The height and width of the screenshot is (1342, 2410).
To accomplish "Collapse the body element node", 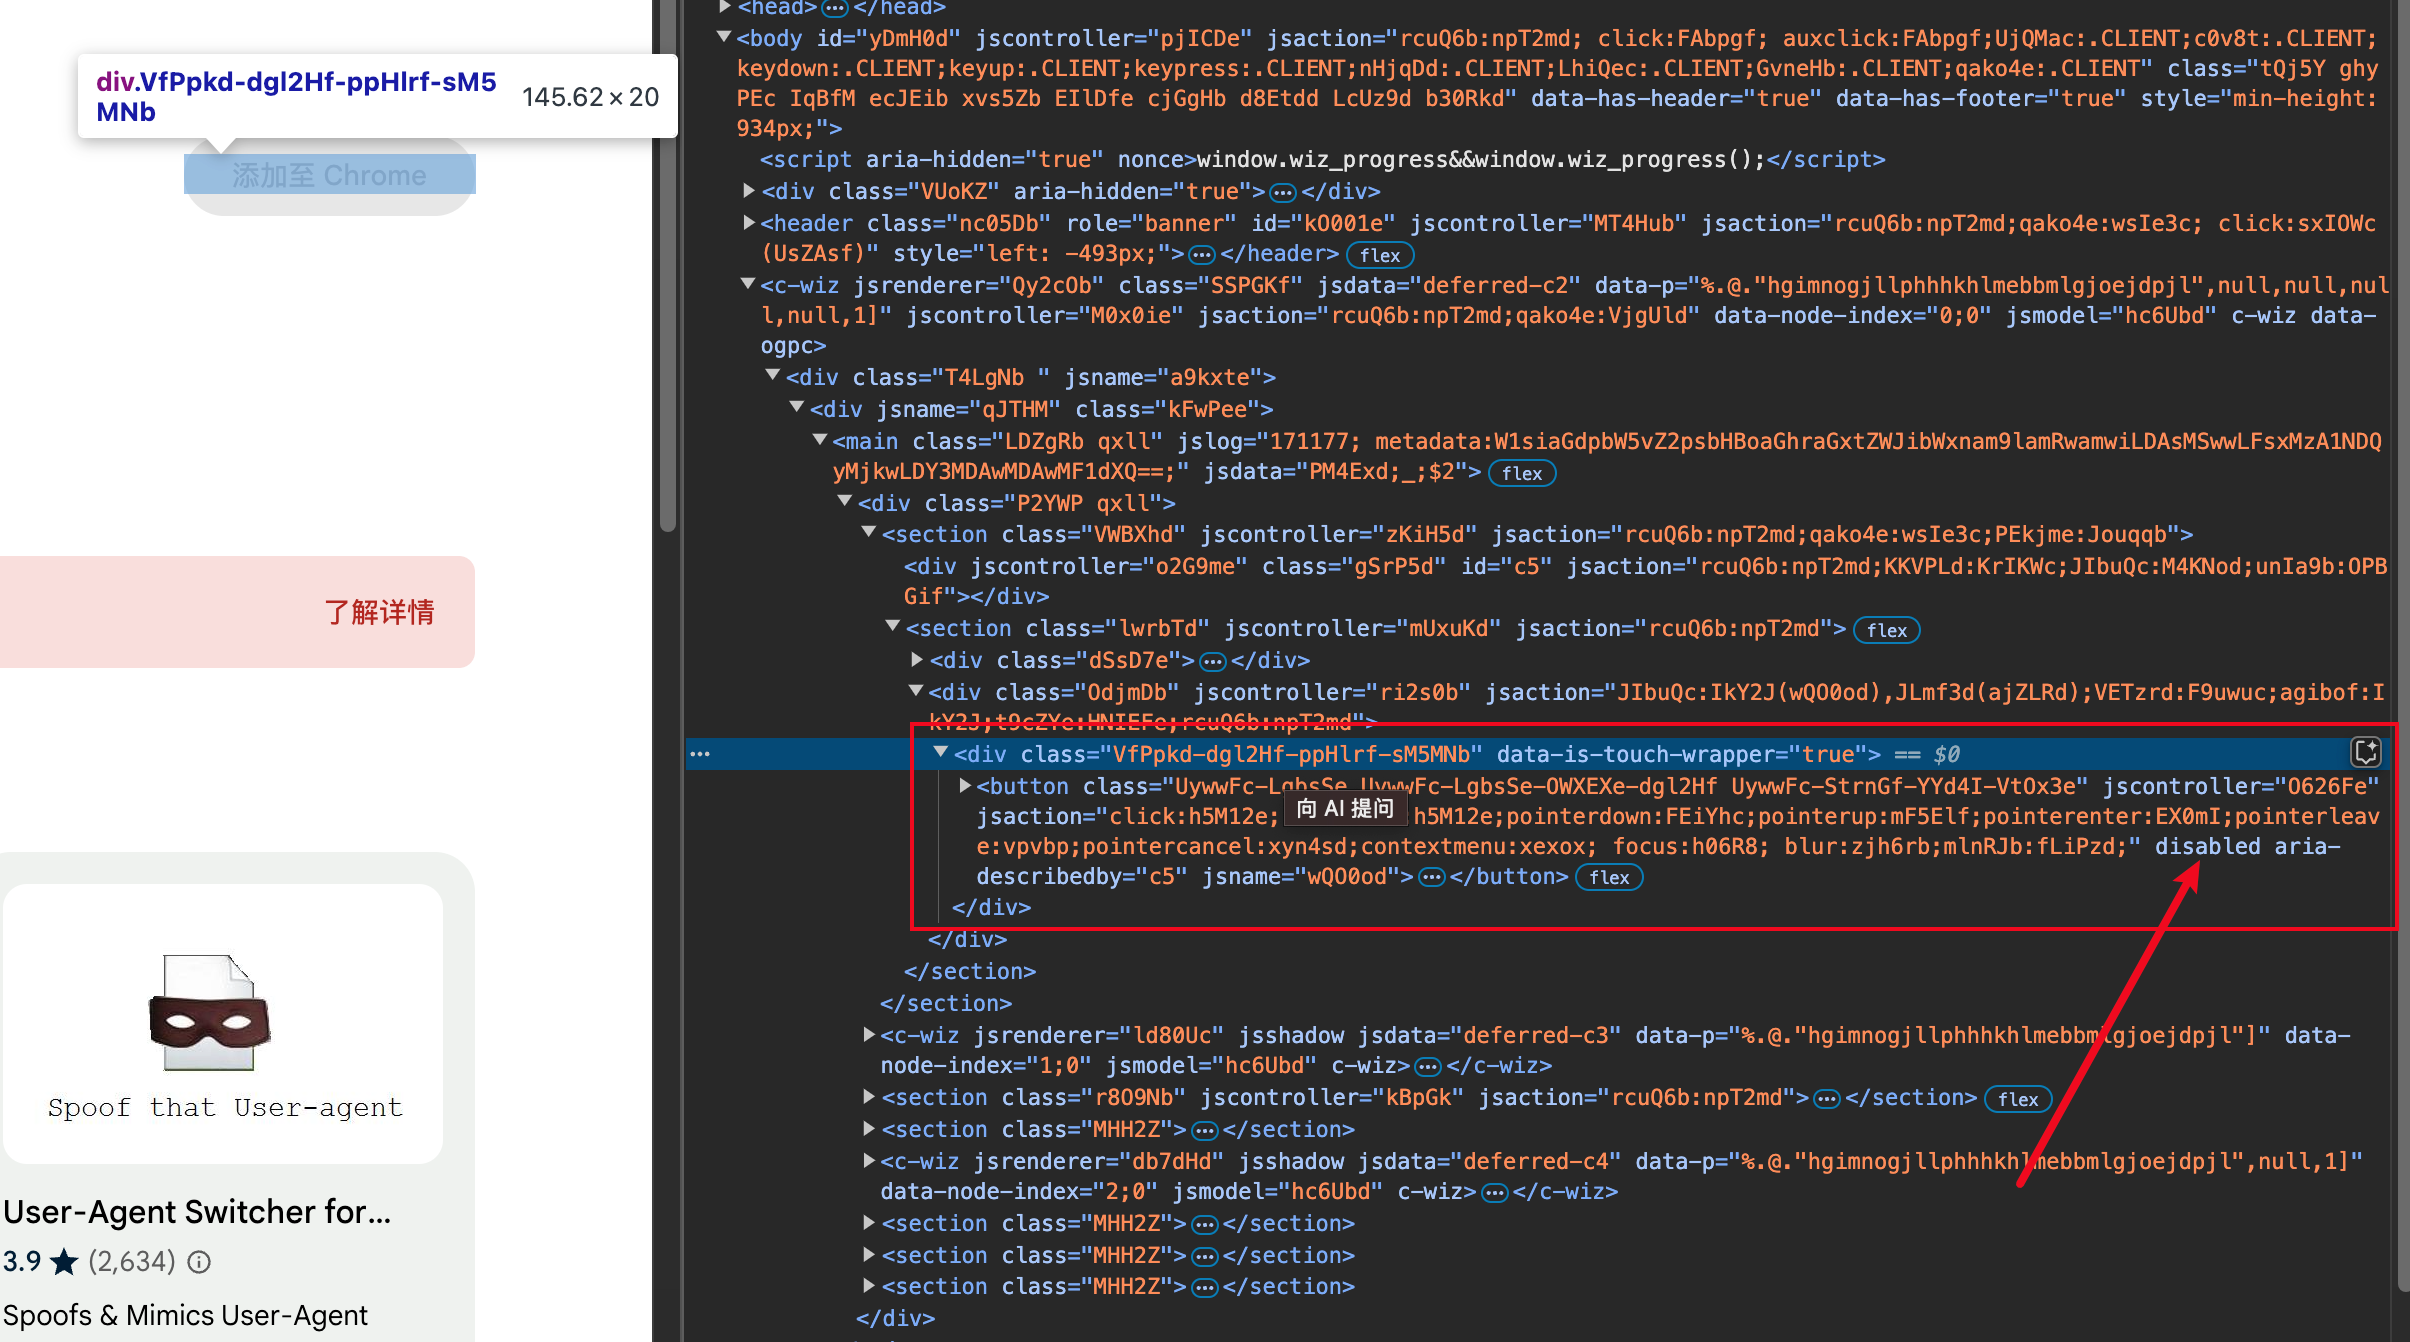I will pyautogui.click(x=724, y=38).
